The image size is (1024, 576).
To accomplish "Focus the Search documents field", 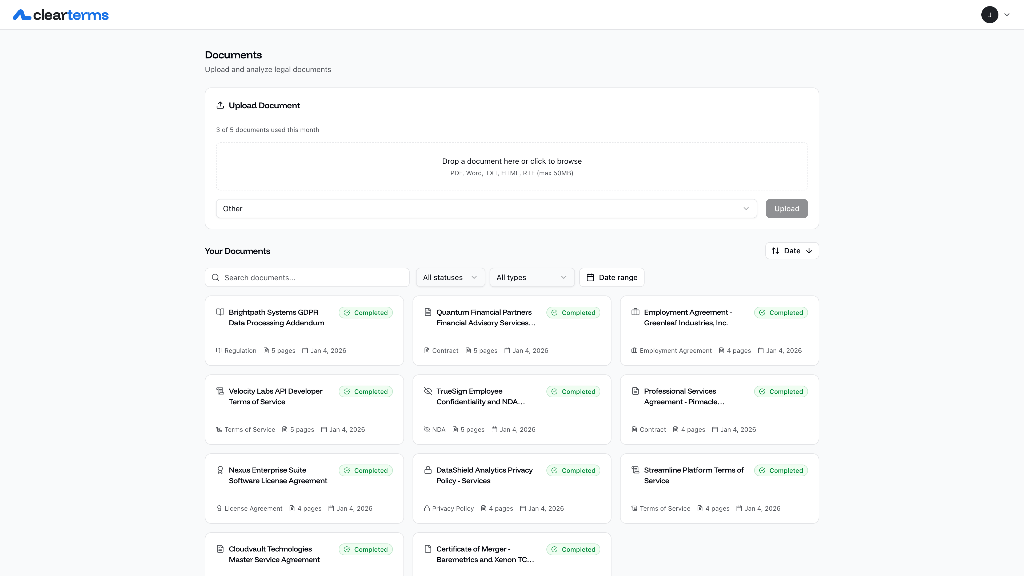I will tap(307, 278).
